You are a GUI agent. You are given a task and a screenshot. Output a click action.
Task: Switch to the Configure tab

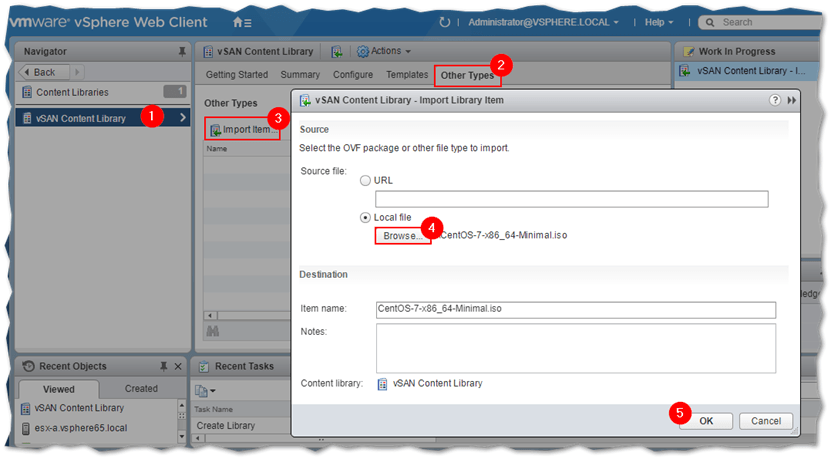pyautogui.click(x=352, y=75)
